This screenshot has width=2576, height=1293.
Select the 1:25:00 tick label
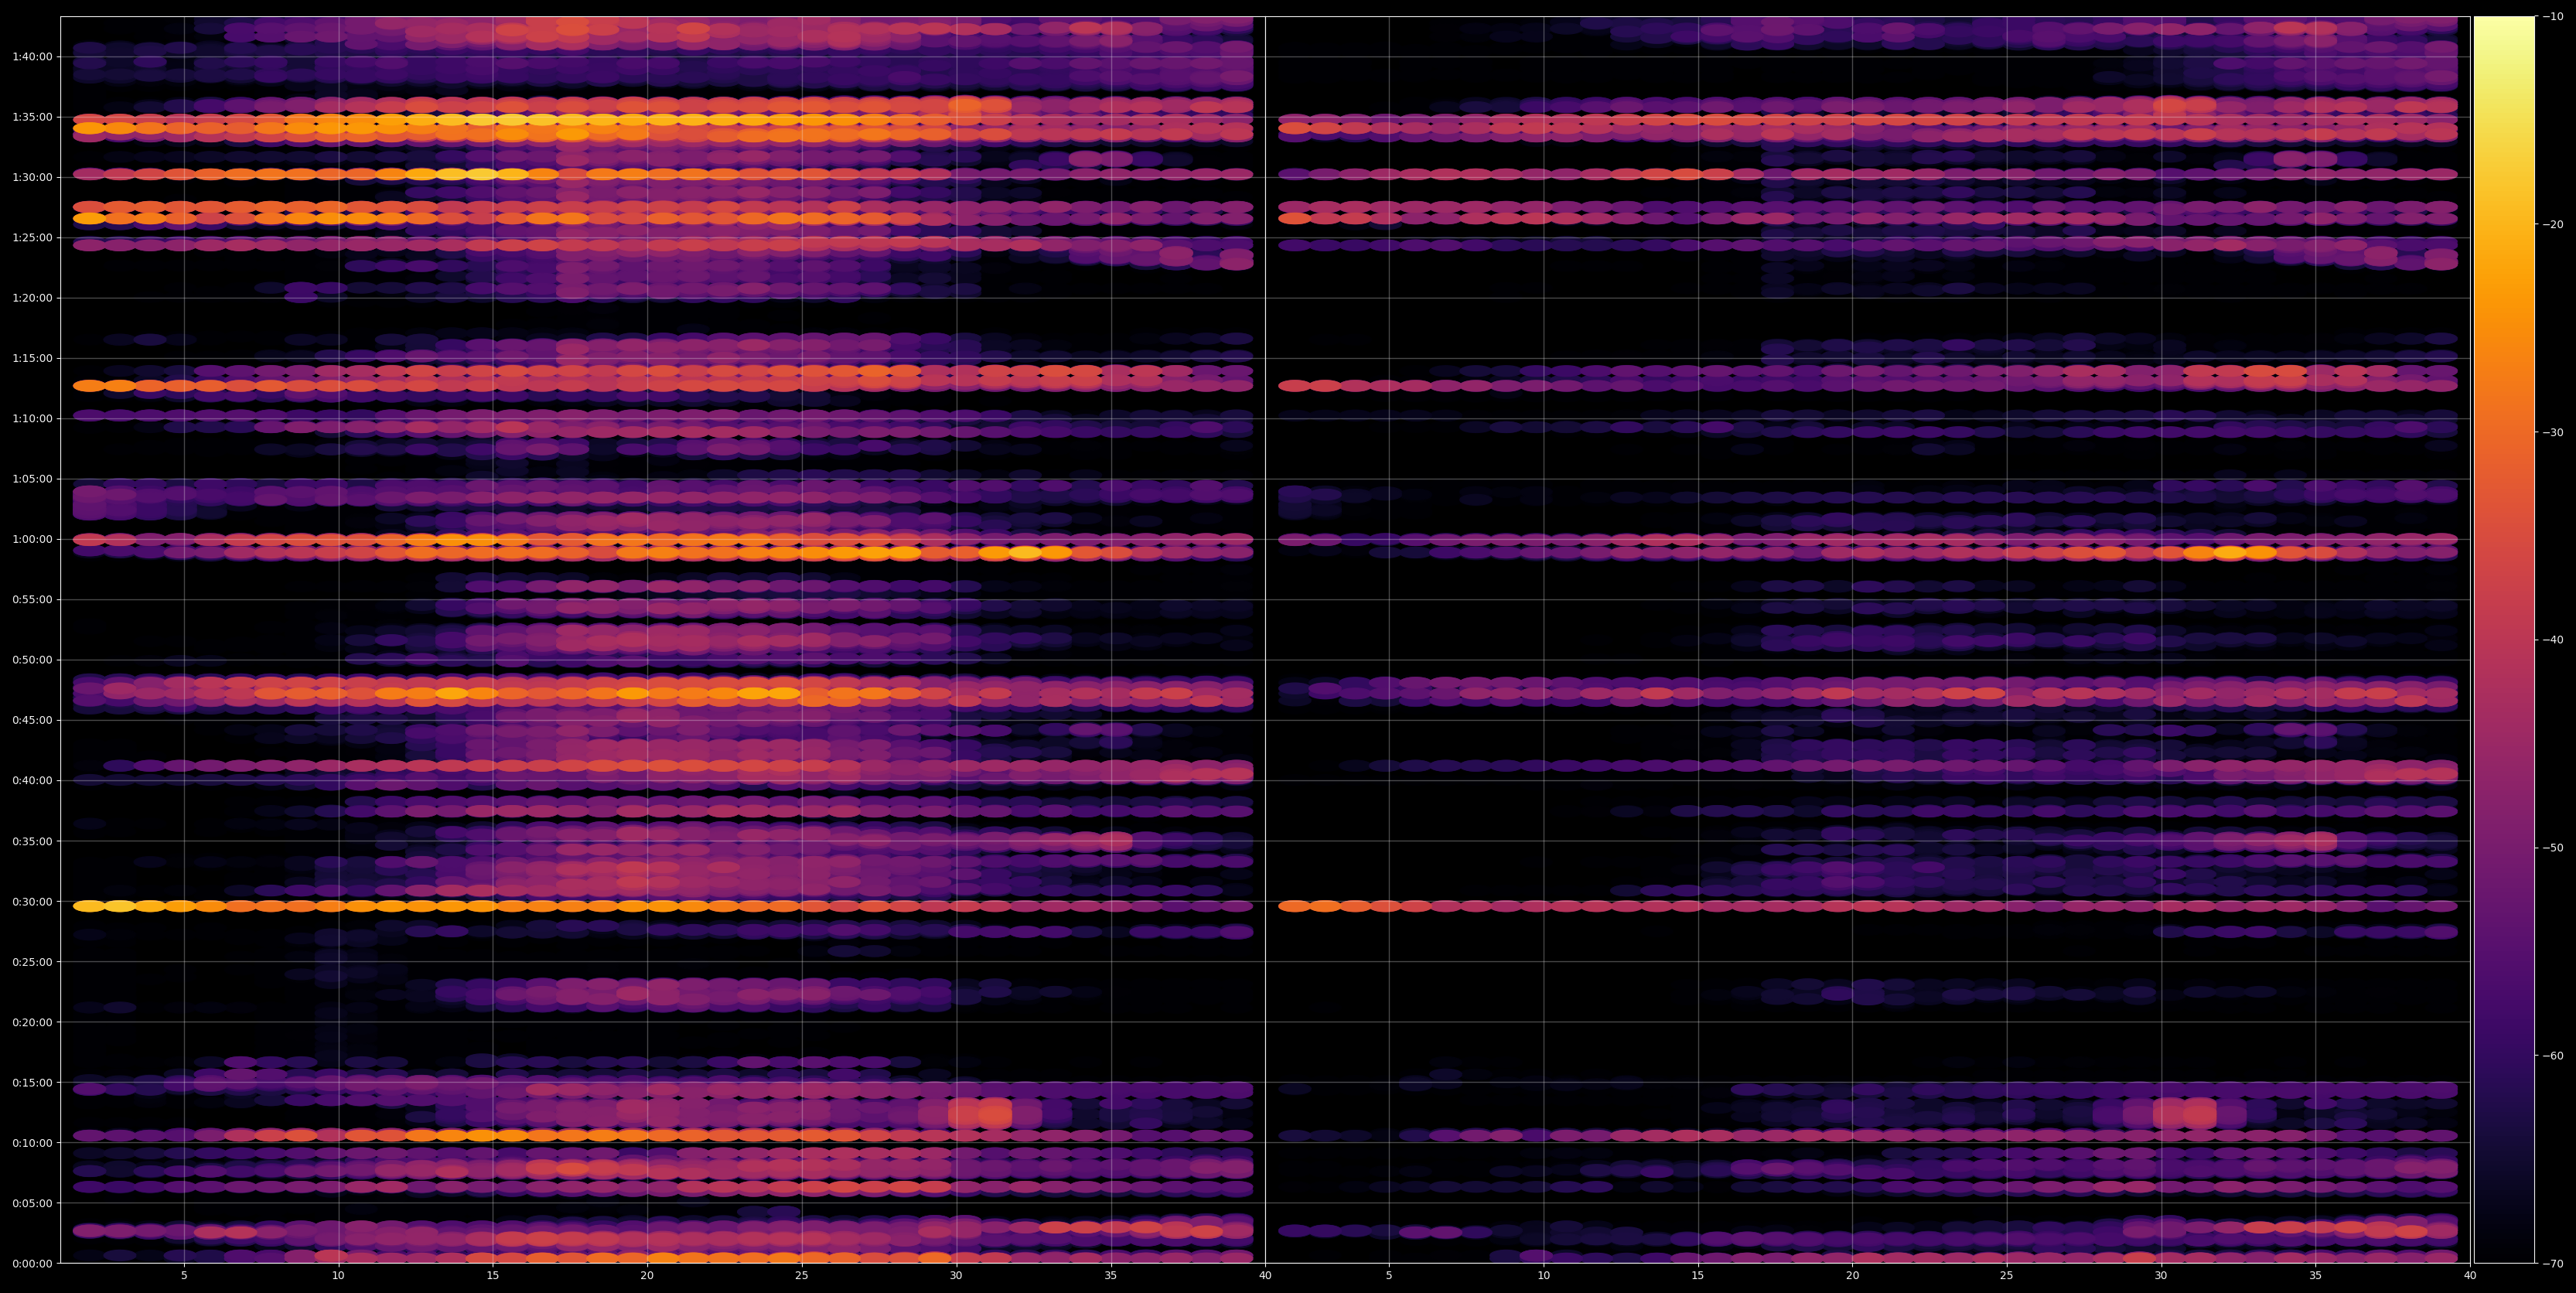pos(32,238)
